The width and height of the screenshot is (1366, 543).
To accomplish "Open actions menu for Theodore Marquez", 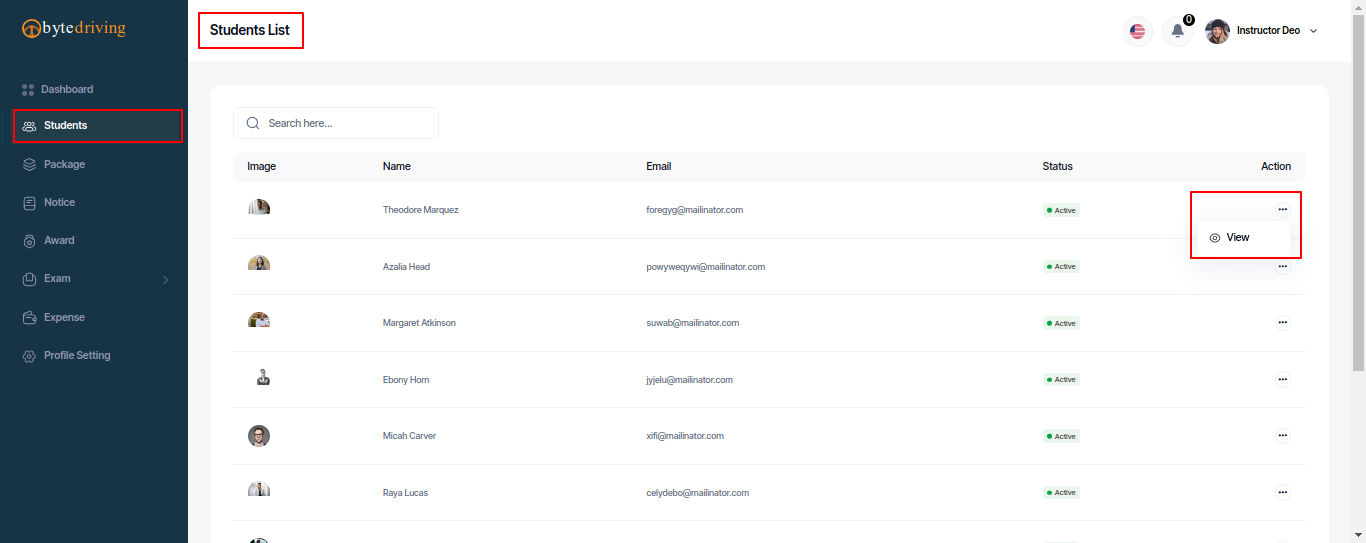I will point(1282,209).
